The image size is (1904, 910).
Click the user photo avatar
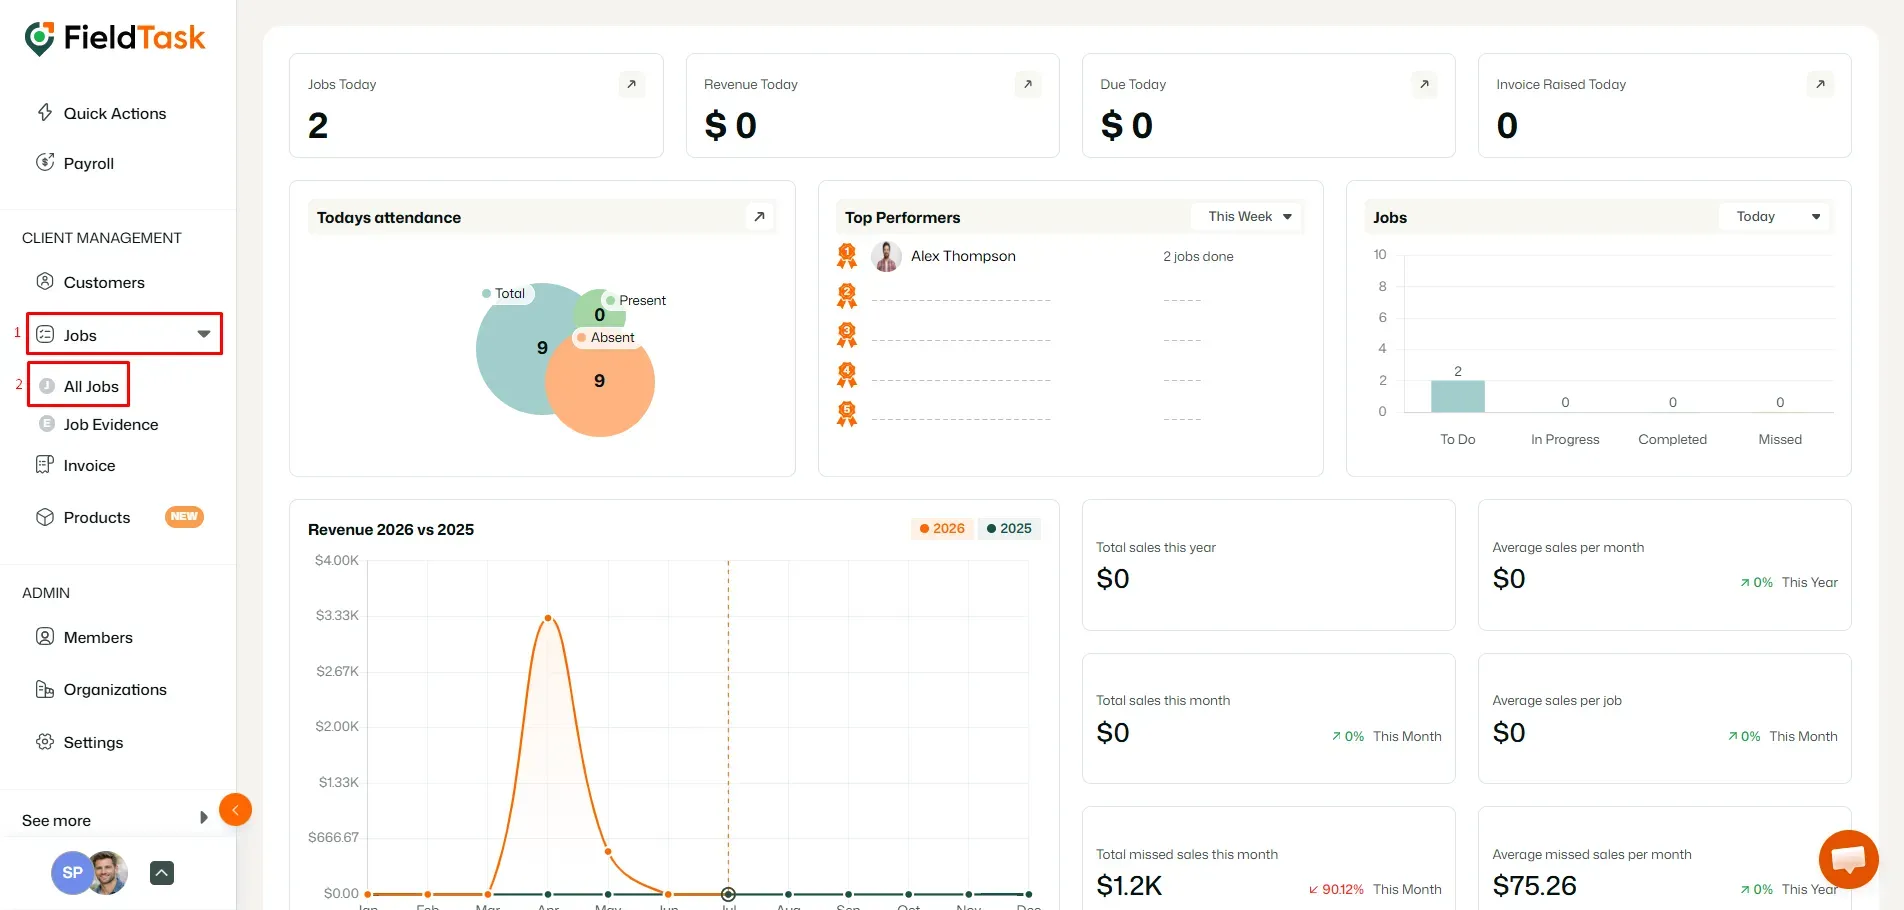point(108,873)
